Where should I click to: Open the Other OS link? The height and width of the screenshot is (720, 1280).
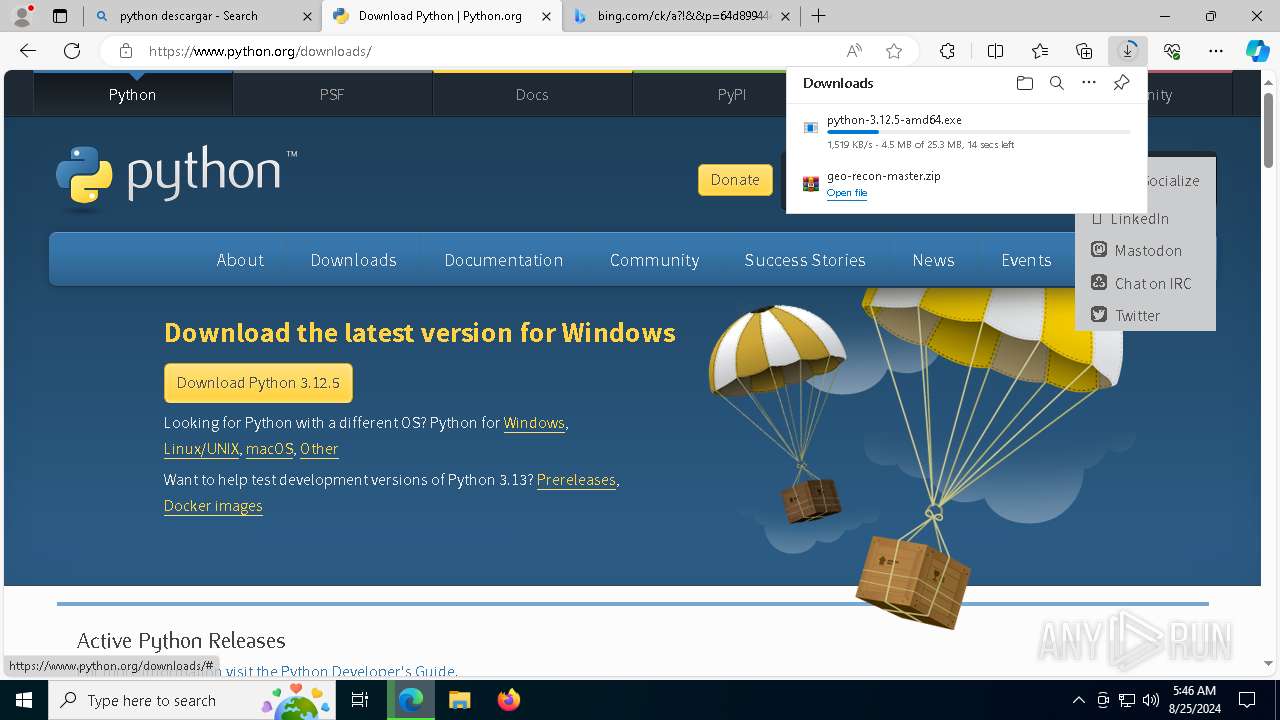click(319, 449)
